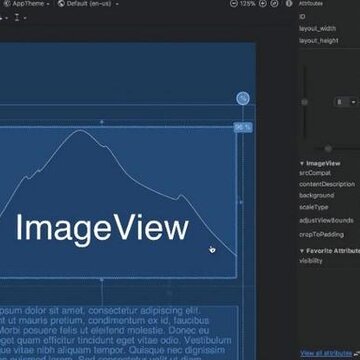Click the Attributes panel title
Screen dimensions: 360x360
[311, 4]
